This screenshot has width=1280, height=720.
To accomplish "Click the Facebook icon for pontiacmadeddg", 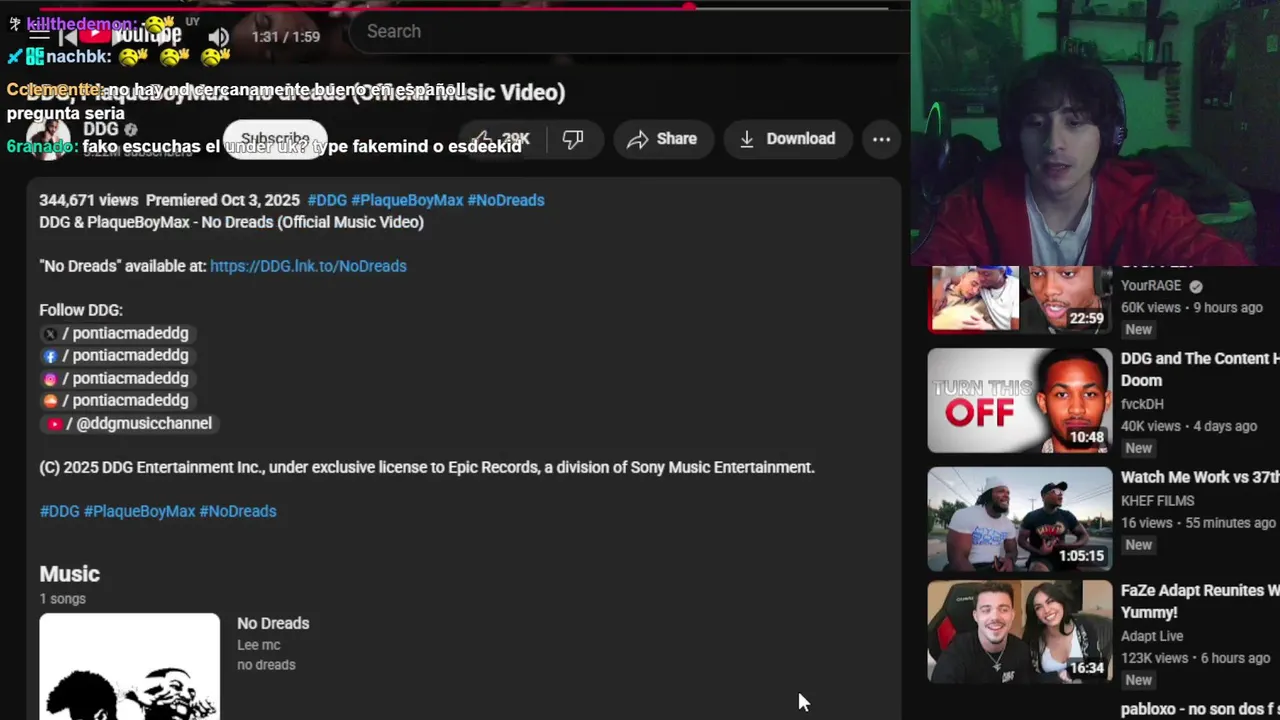I will (50, 356).
